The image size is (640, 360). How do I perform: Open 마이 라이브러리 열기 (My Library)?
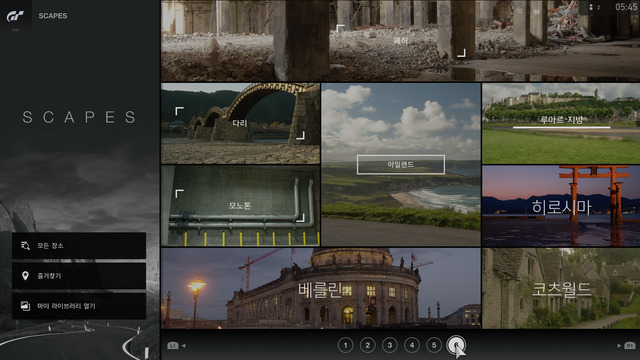click(x=79, y=306)
